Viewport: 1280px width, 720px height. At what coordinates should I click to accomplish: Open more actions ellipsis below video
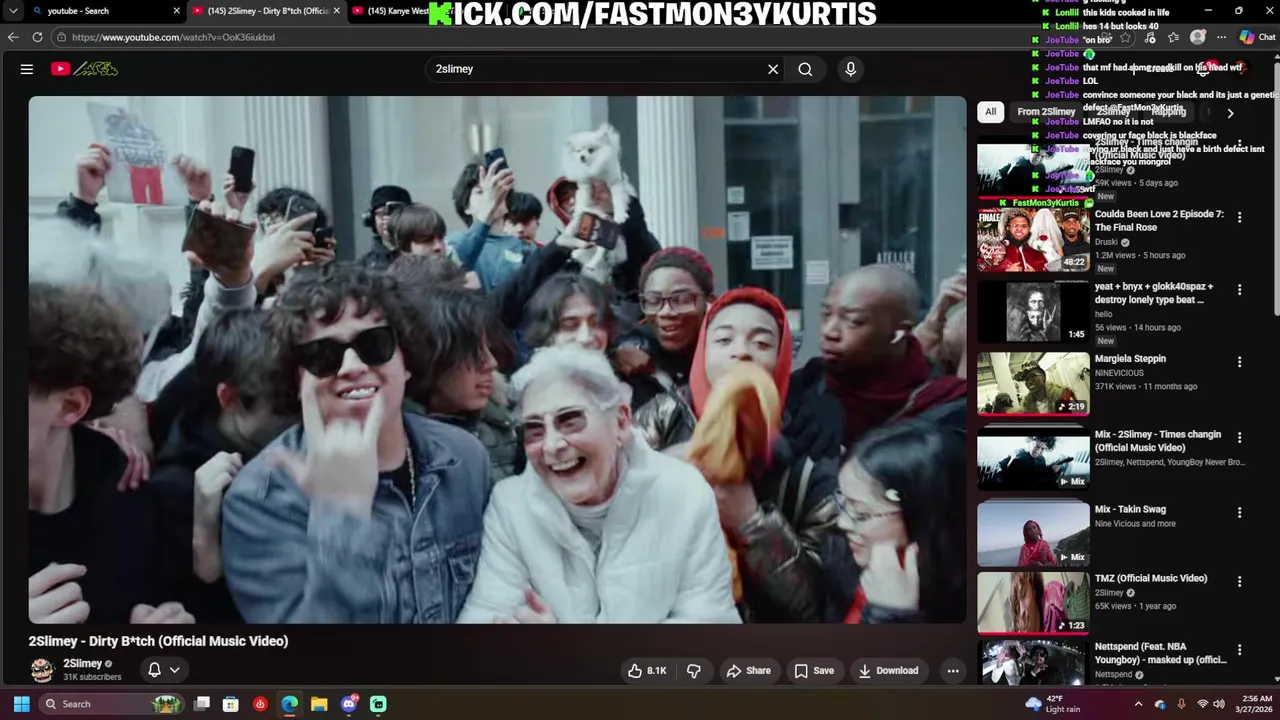pos(953,671)
